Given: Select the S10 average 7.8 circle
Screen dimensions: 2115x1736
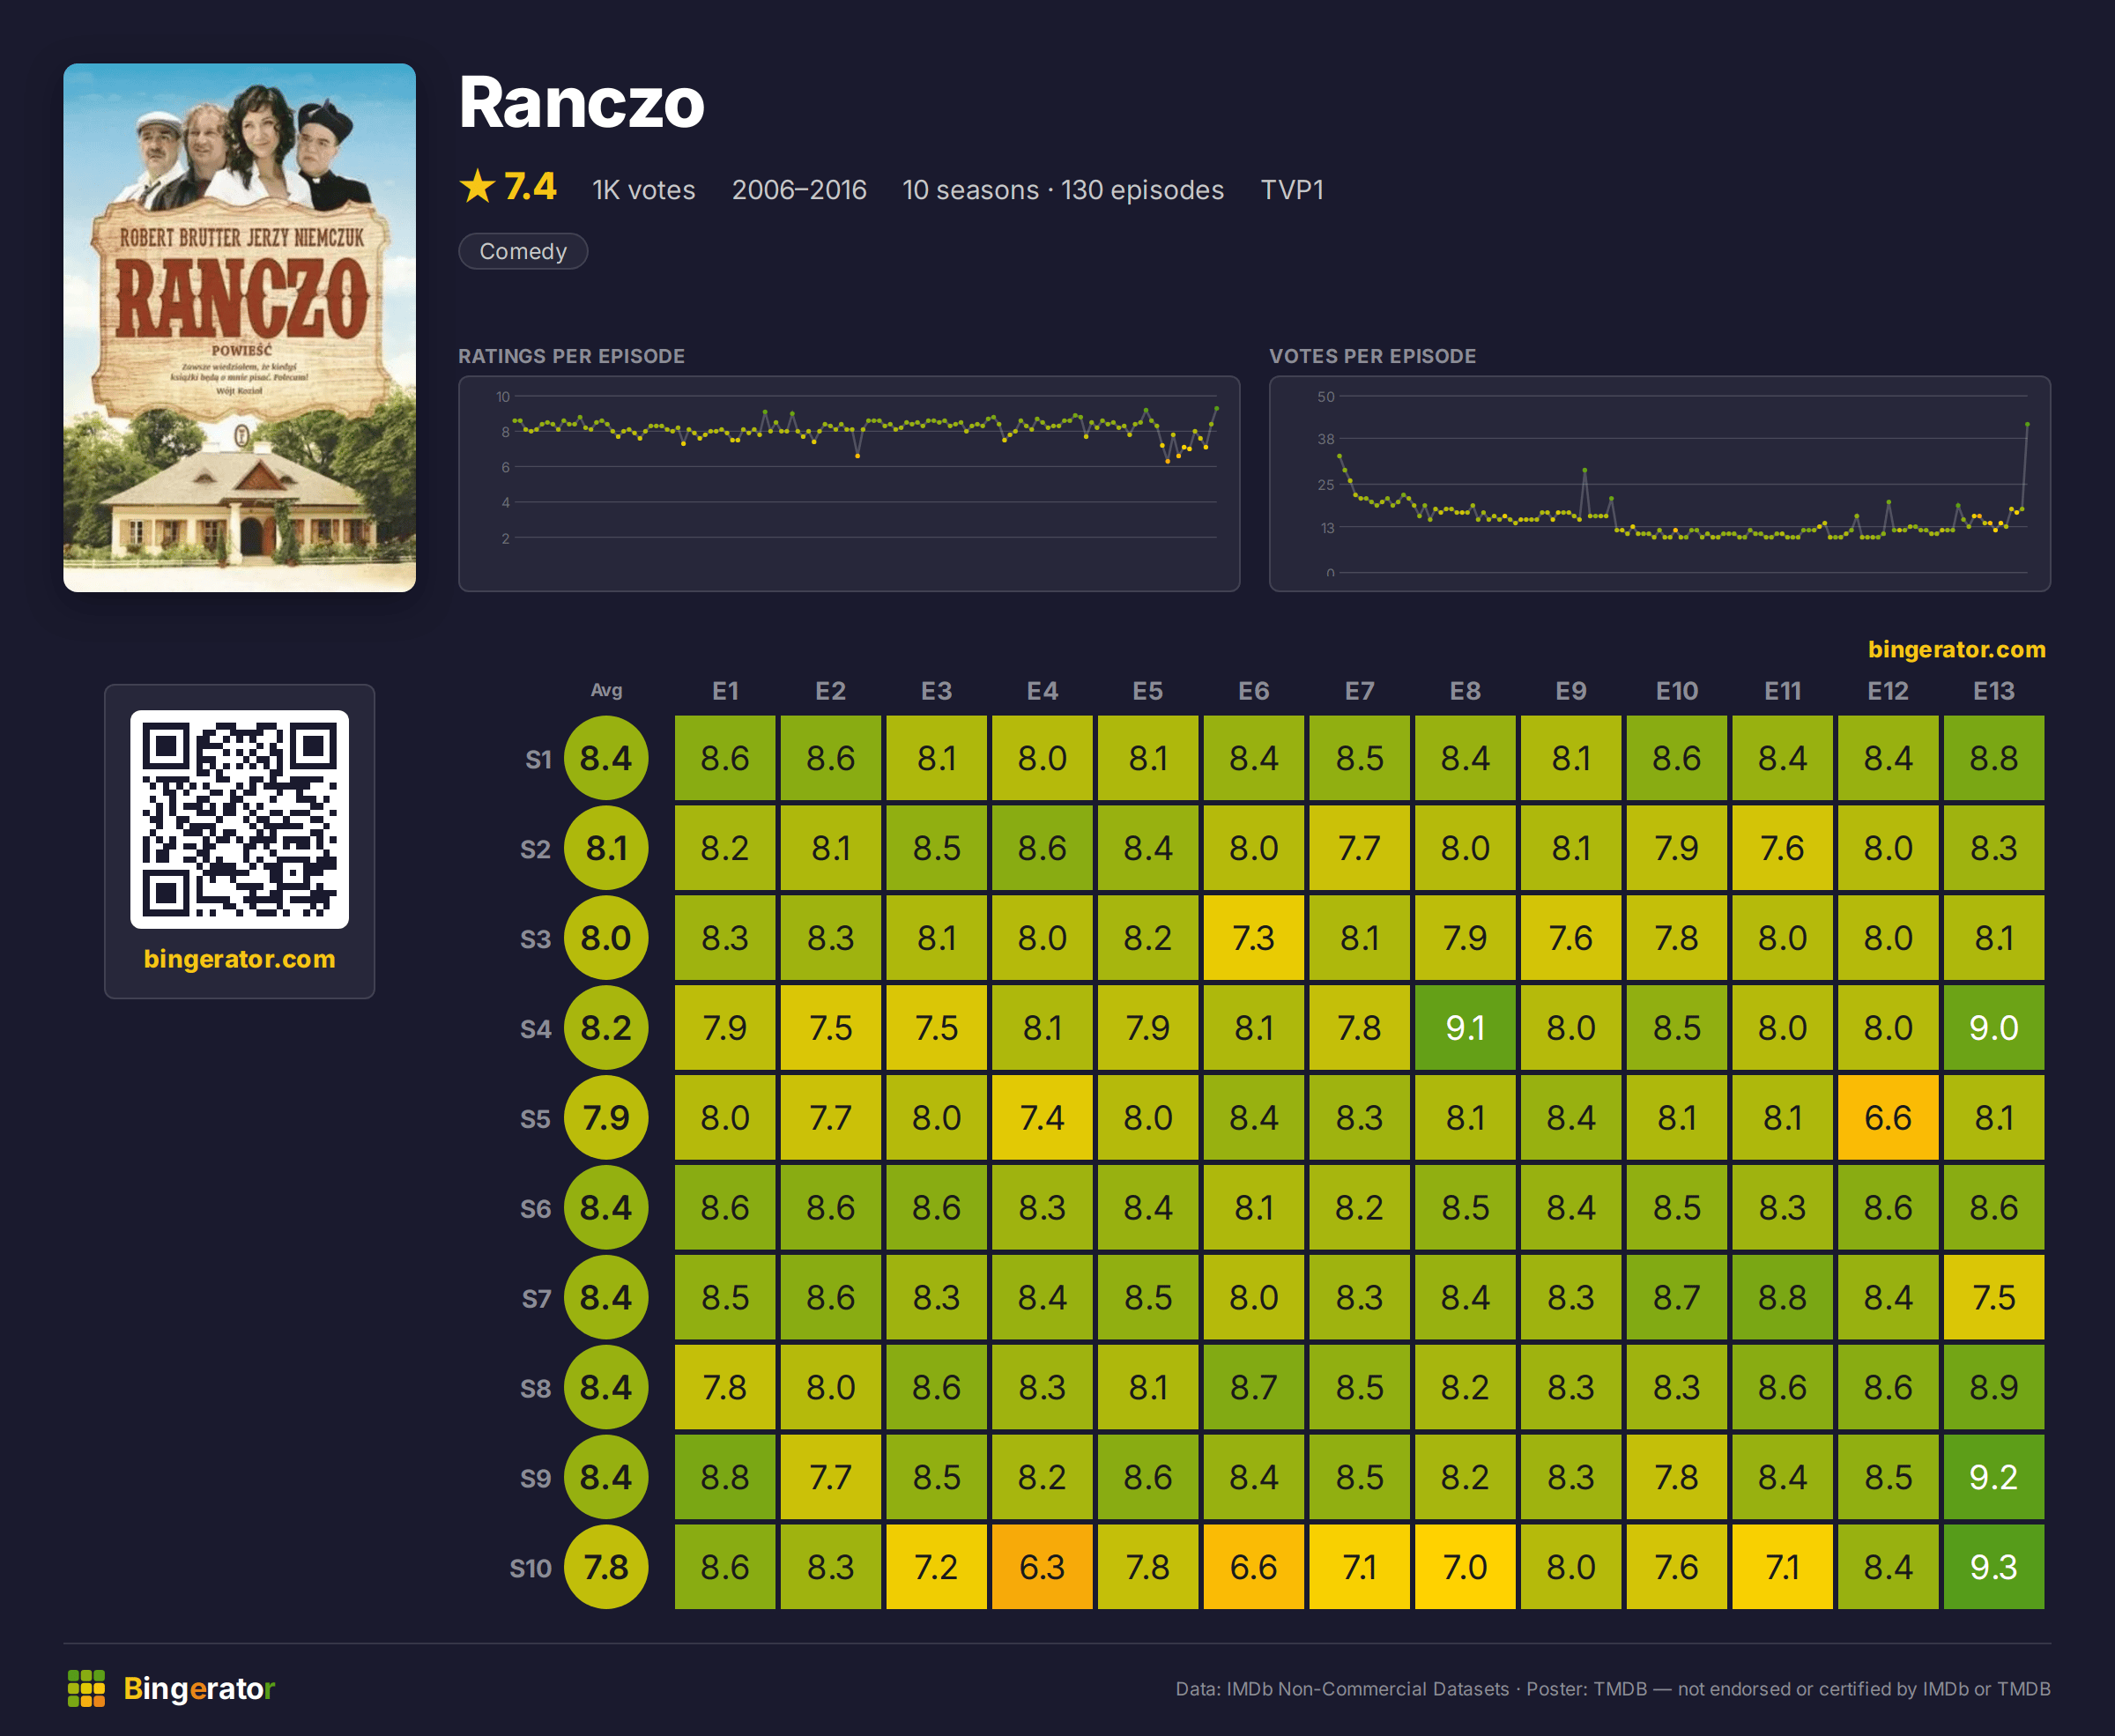Looking at the screenshot, I should (606, 1567).
